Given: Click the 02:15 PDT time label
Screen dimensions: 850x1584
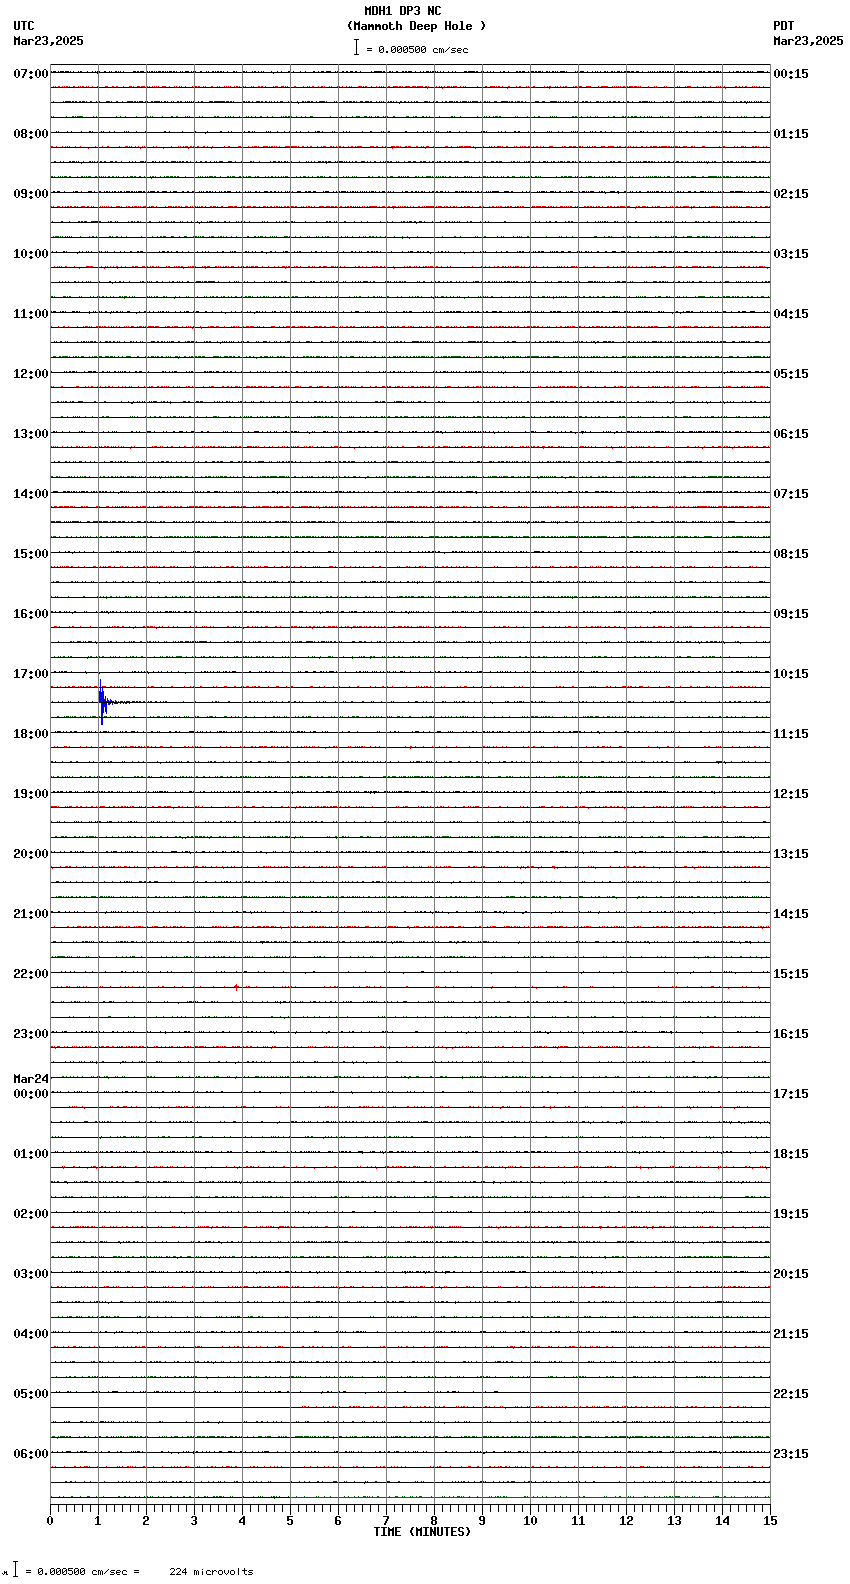Looking at the screenshot, I should (791, 194).
